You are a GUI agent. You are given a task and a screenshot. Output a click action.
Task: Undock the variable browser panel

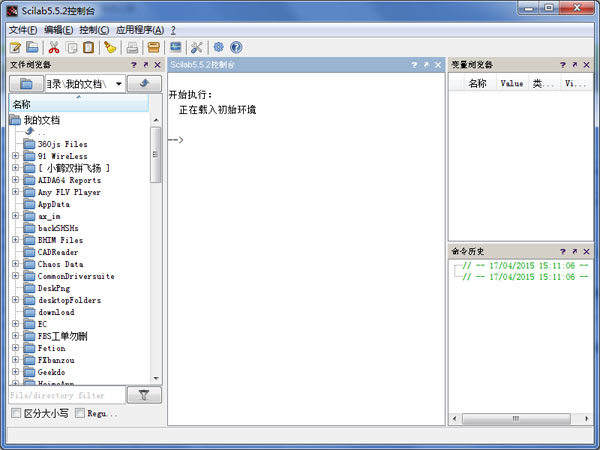point(574,65)
